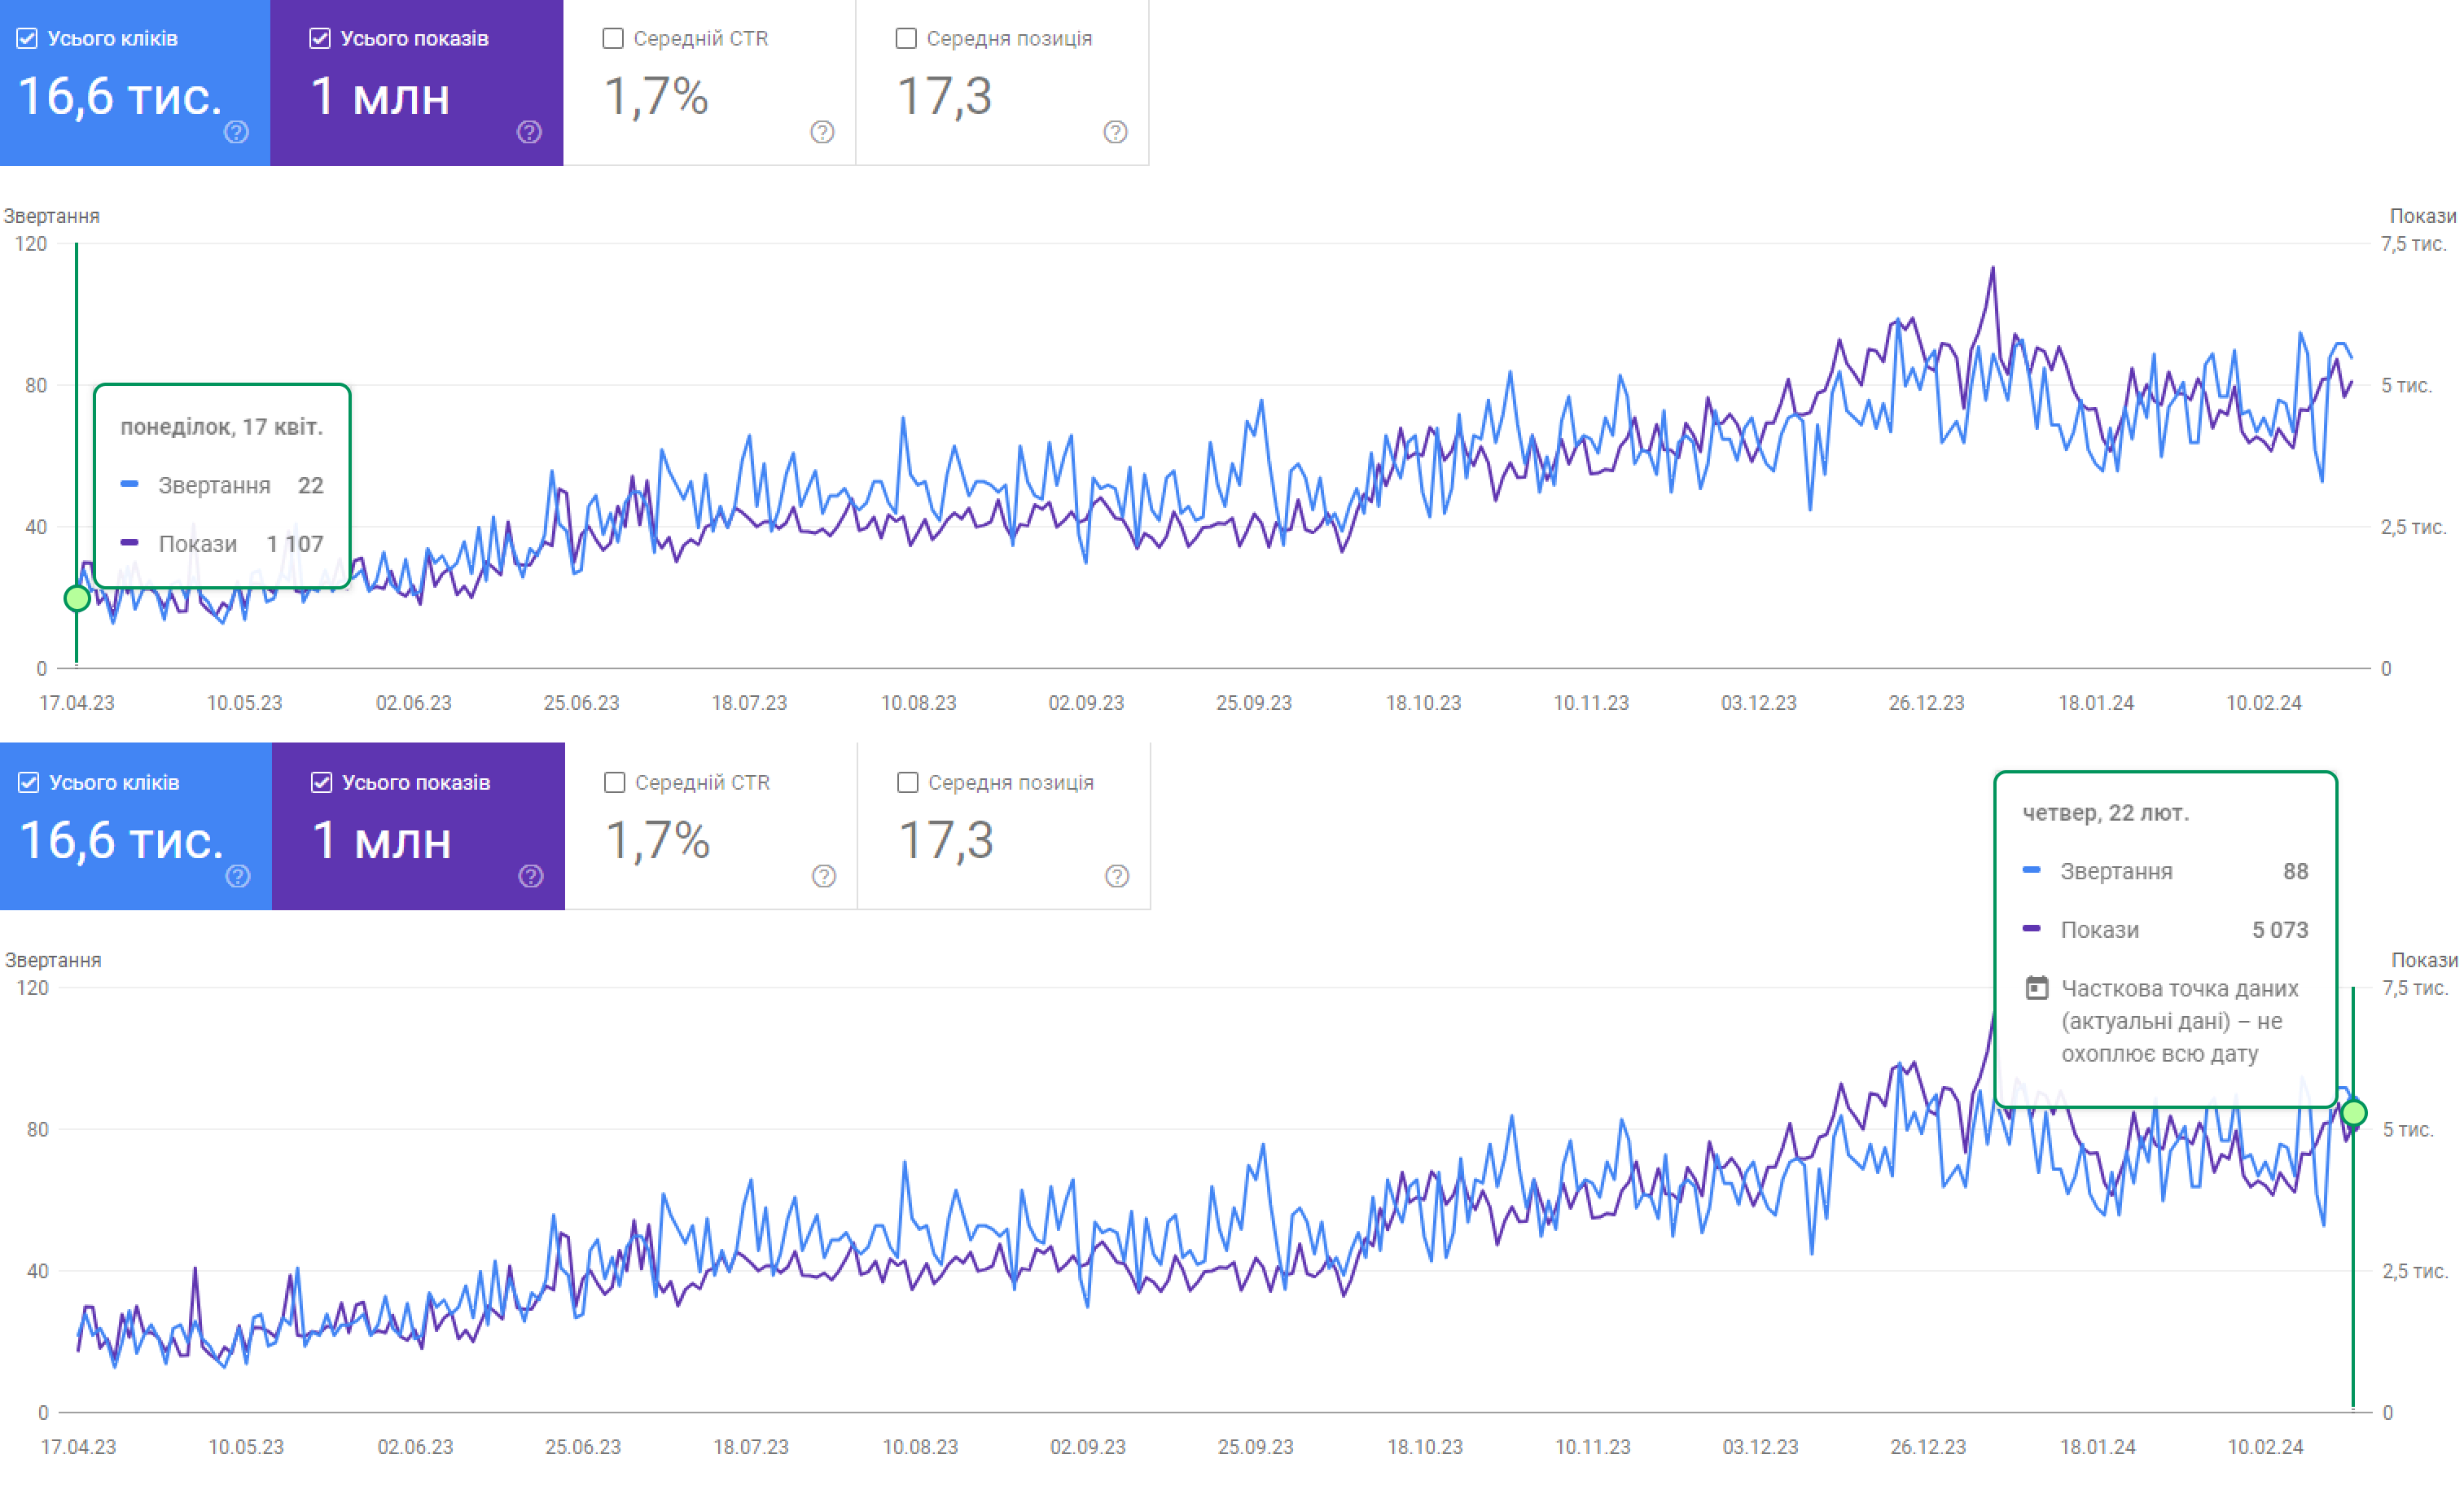Image resolution: width=2464 pixels, height=1485 pixels.
Task: Uncheck top Усього показів checkbox
Action: click(x=320, y=38)
